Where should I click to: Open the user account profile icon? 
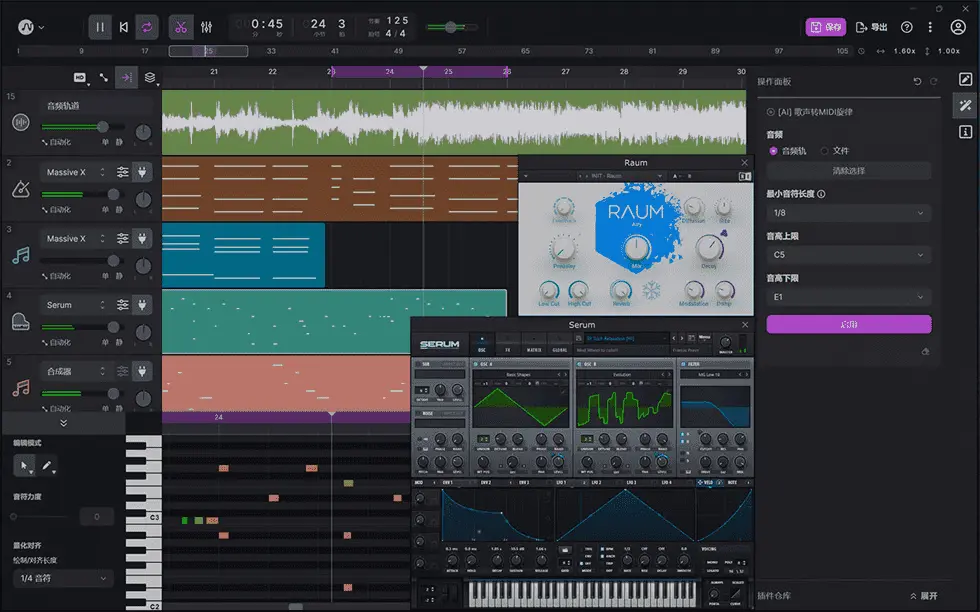[958, 27]
